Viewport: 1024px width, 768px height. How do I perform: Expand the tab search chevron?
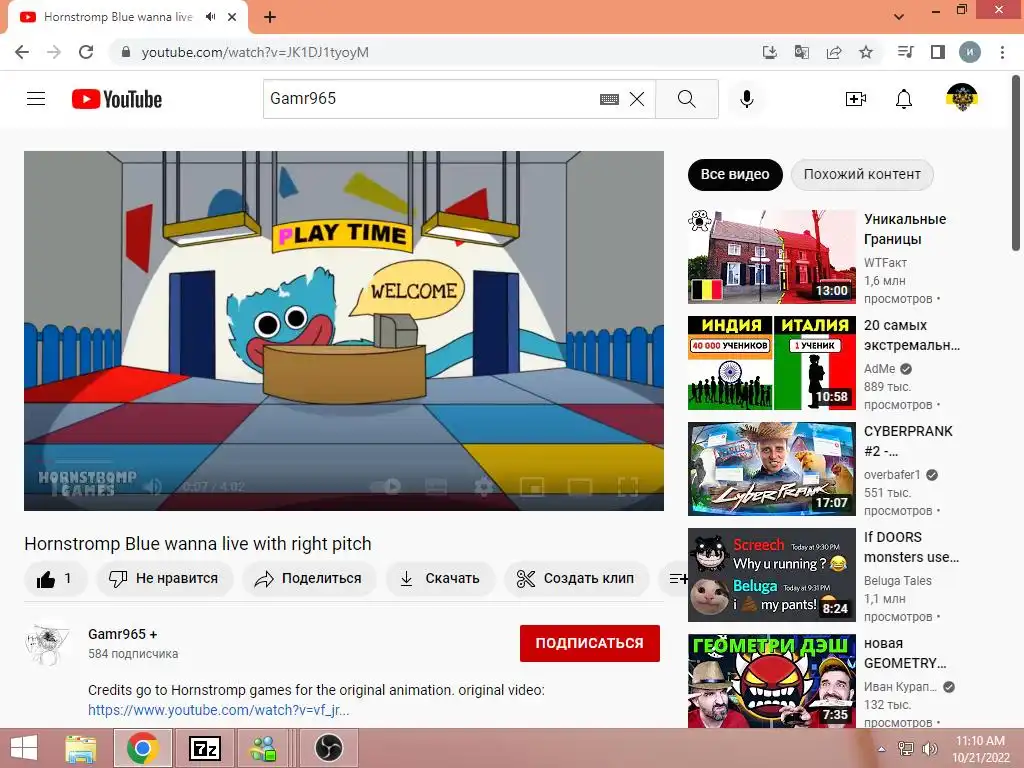pyautogui.click(x=899, y=17)
